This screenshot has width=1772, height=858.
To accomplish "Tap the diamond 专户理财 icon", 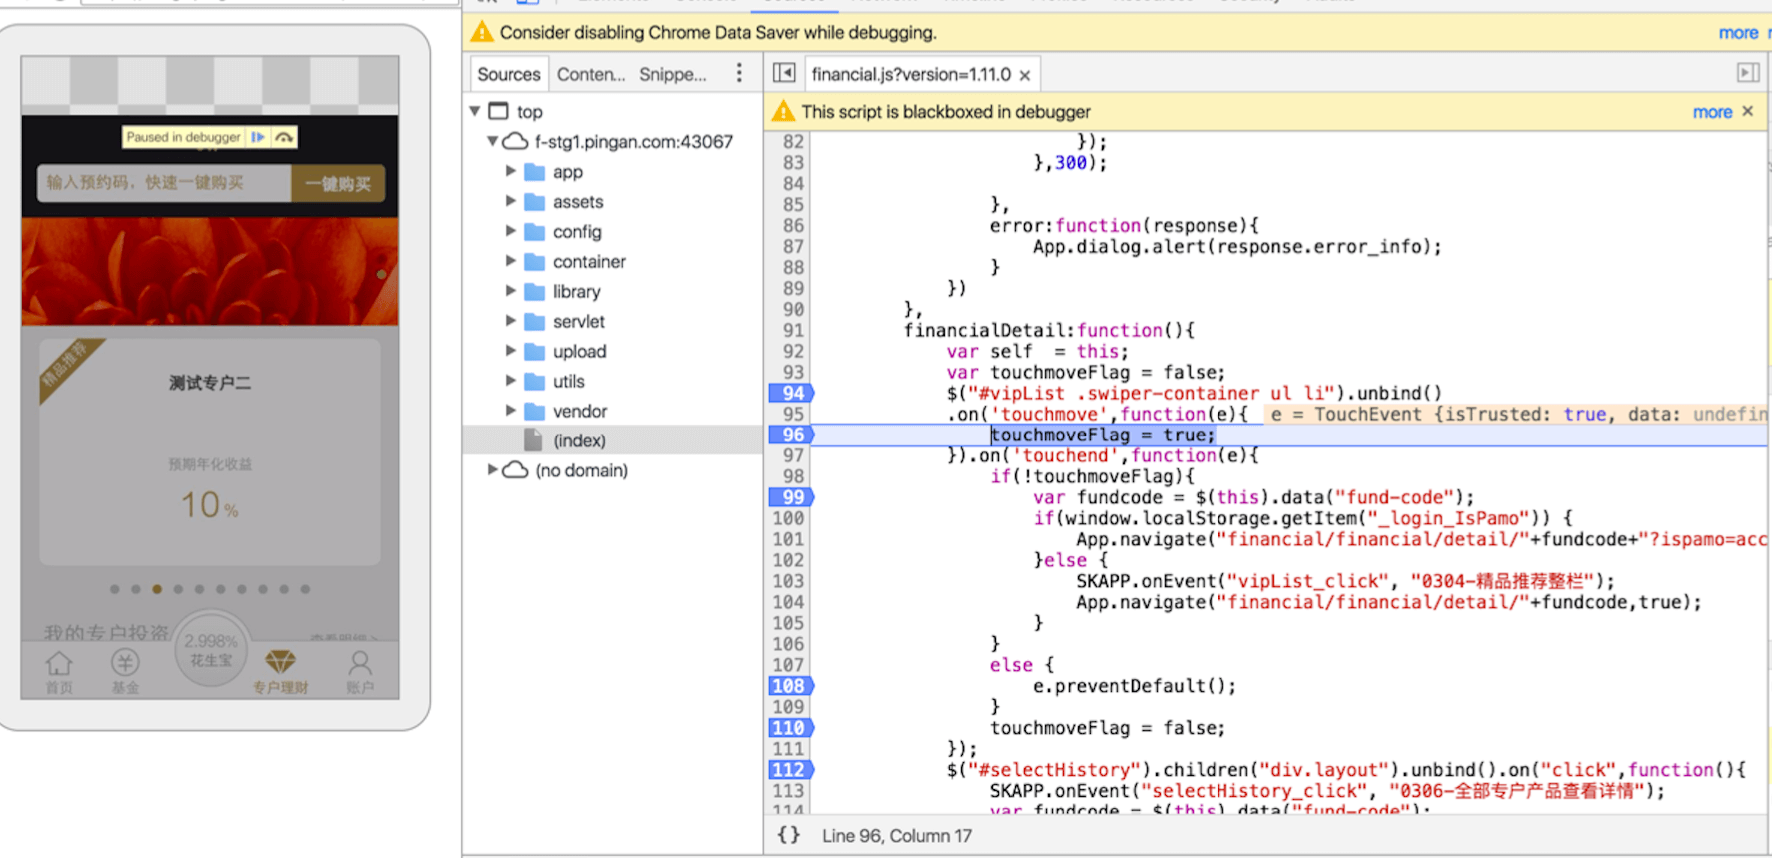I will click(280, 661).
